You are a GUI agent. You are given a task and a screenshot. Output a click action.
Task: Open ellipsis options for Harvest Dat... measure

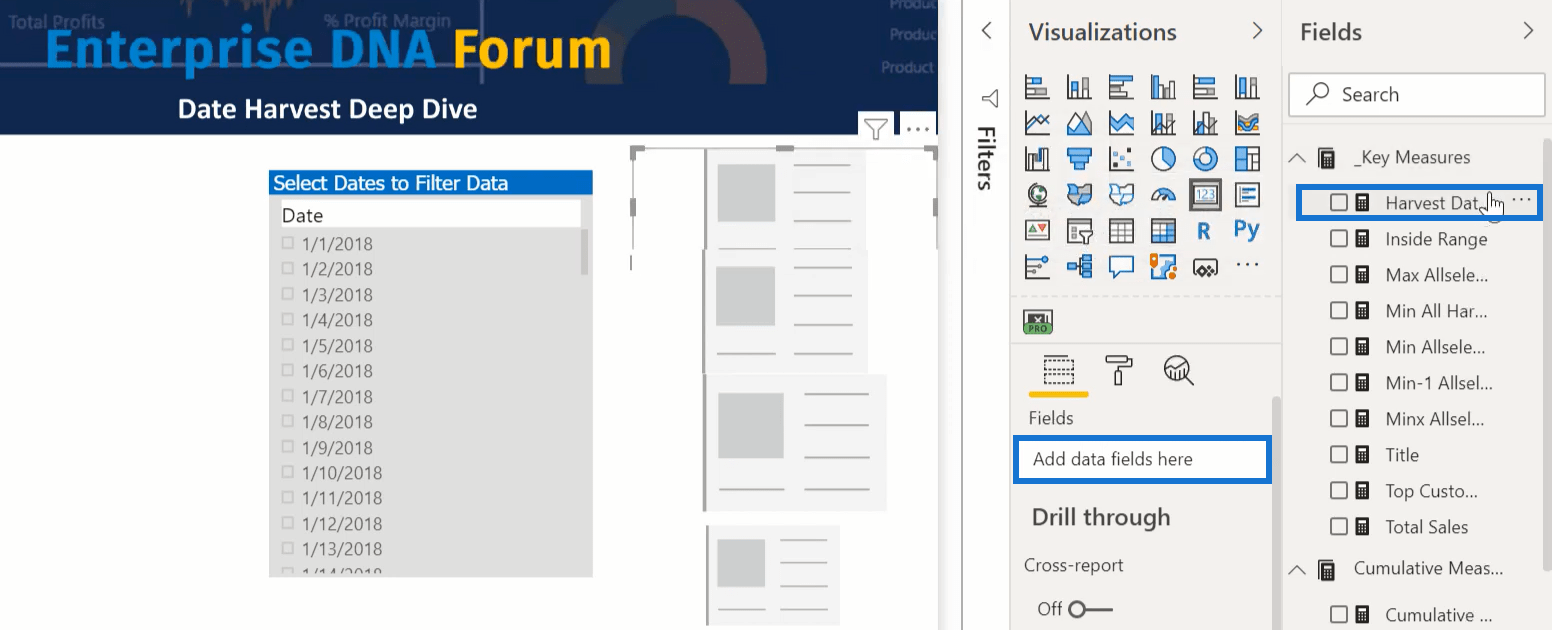coord(1521,201)
